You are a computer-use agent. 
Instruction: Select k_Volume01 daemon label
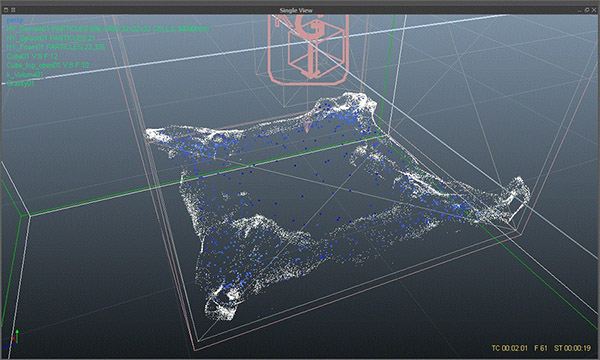click(x=25, y=75)
